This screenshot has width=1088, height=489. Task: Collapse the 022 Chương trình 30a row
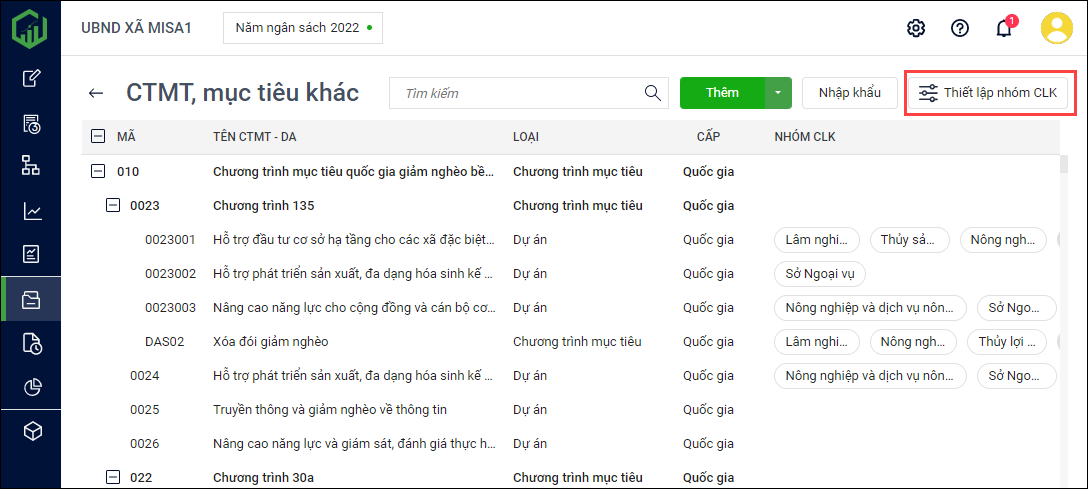[113, 478]
